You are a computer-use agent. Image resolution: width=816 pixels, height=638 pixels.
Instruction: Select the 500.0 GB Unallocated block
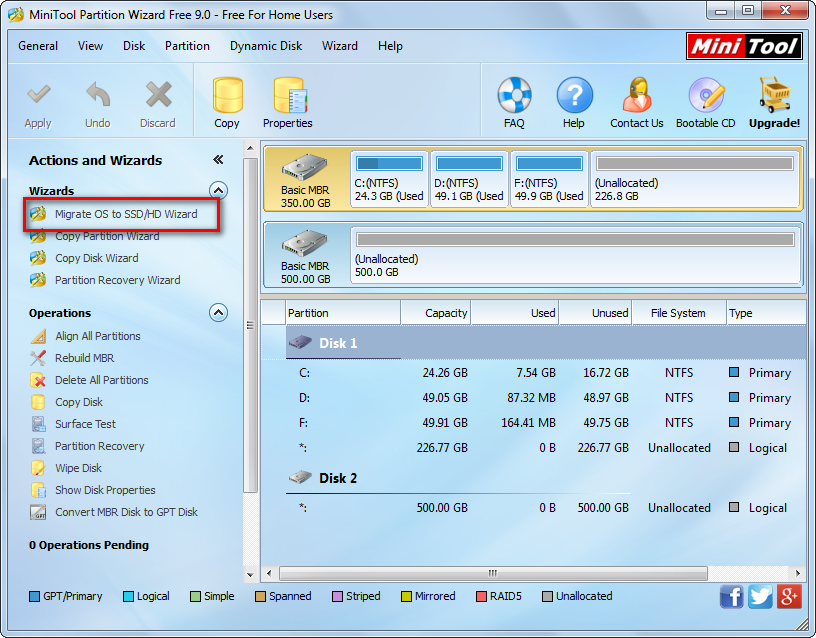tap(576, 255)
